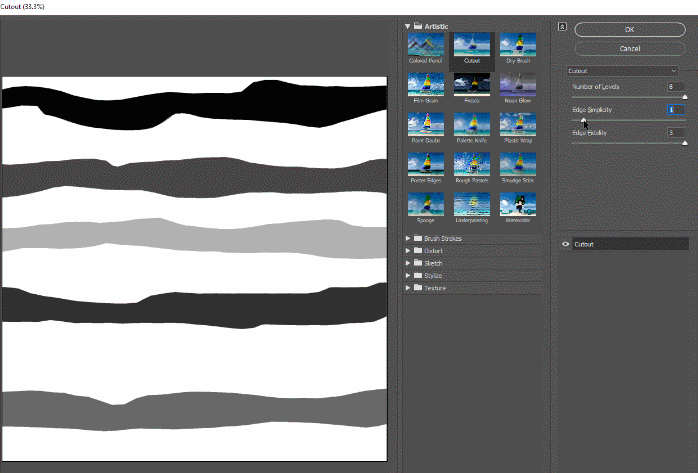The image size is (698, 473).
Task: Open the Cutout filter dropdown
Action: [622, 71]
